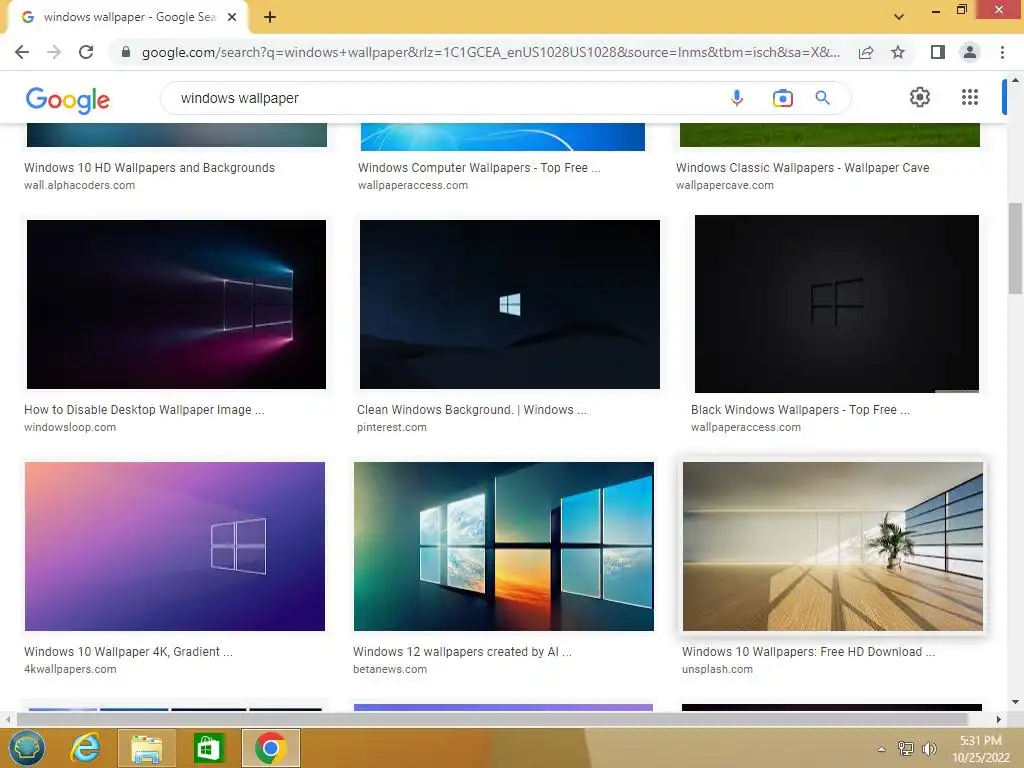Open wall.alphacoders.com source link
The width and height of the screenshot is (1024, 768).
(x=80, y=185)
